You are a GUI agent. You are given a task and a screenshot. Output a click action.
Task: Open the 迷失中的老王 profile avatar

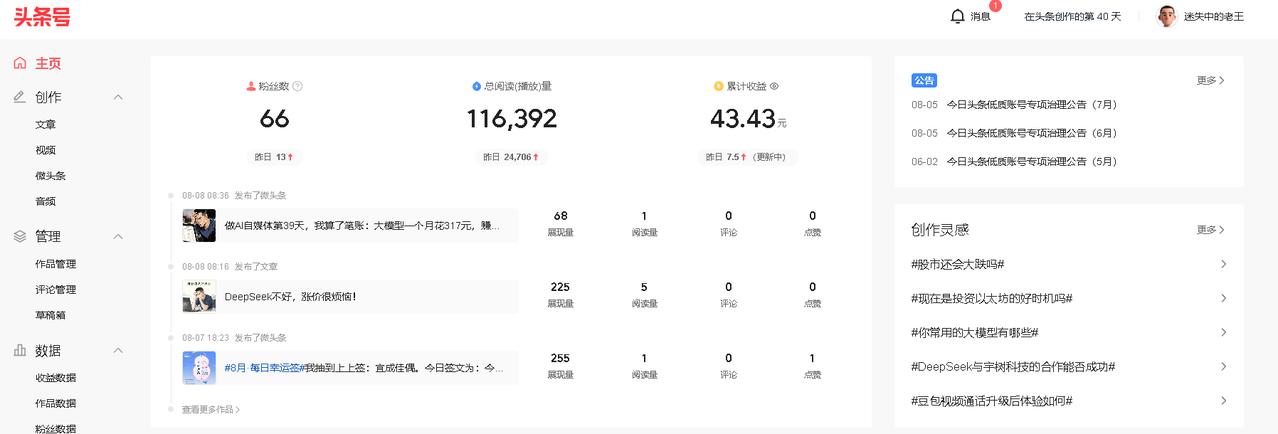pyautogui.click(x=1167, y=16)
